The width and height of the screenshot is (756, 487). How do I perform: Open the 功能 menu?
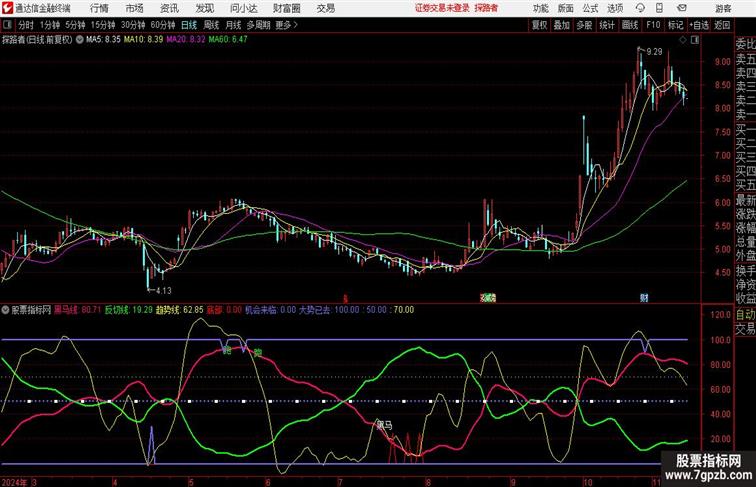point(540,8)
